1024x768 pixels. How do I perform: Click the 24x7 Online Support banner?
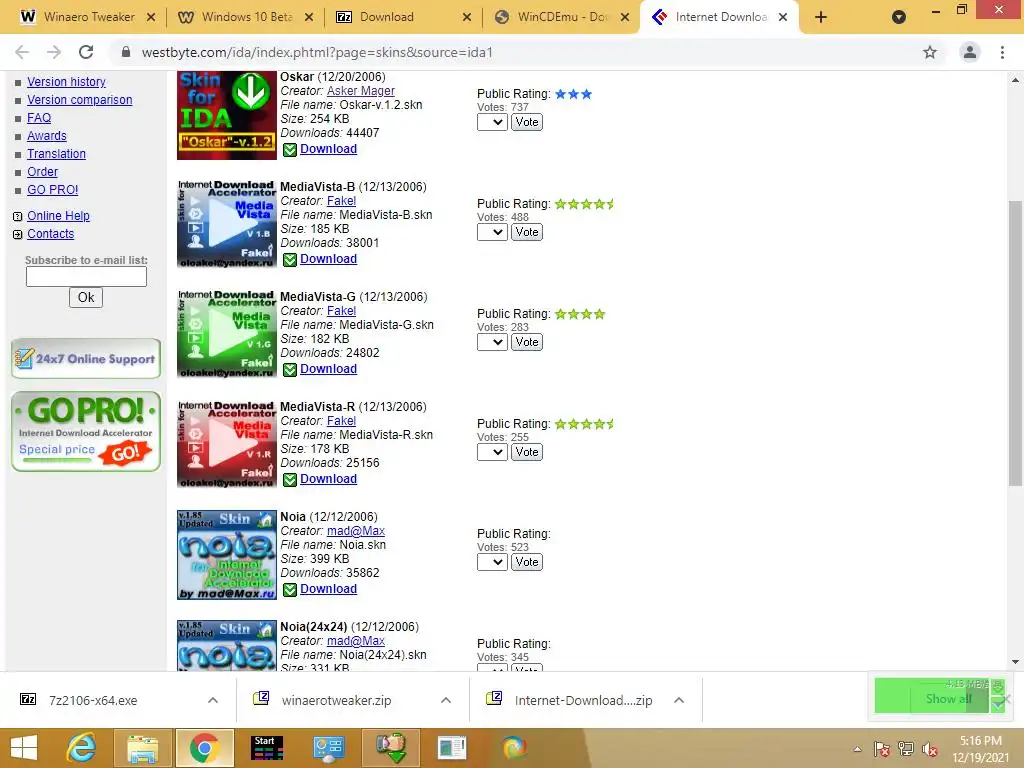[x=86, y=359]
